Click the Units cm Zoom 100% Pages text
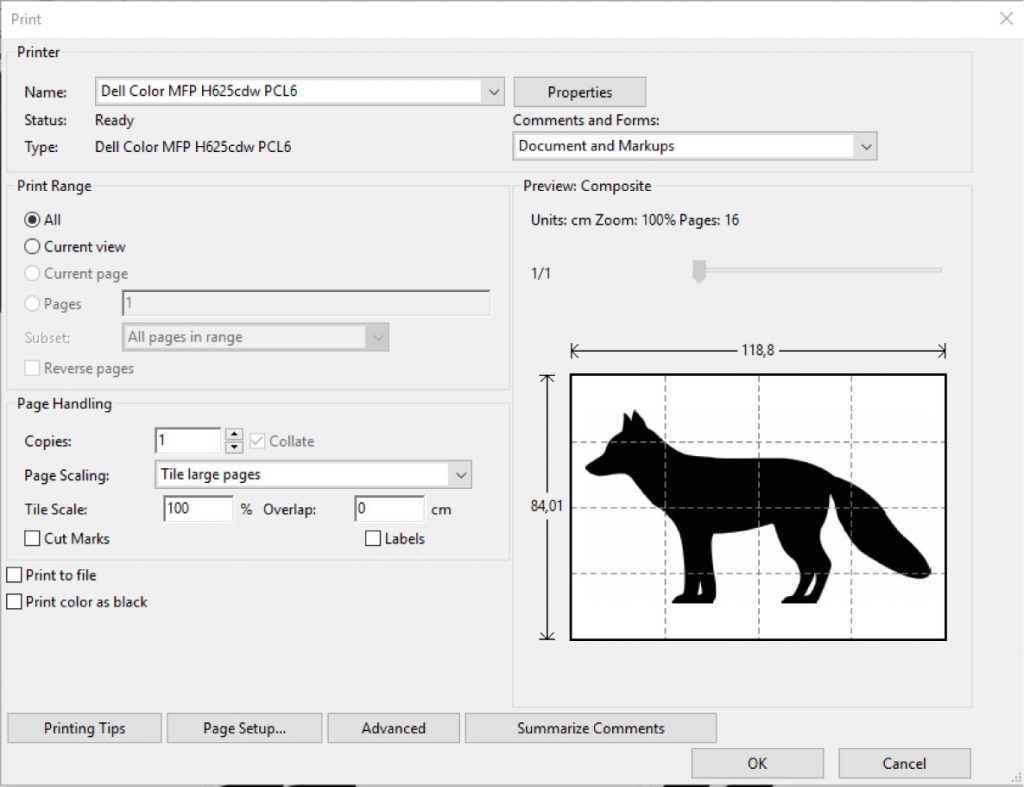Viewport: 1024px width, 787px height. click(x=635, y=220)
